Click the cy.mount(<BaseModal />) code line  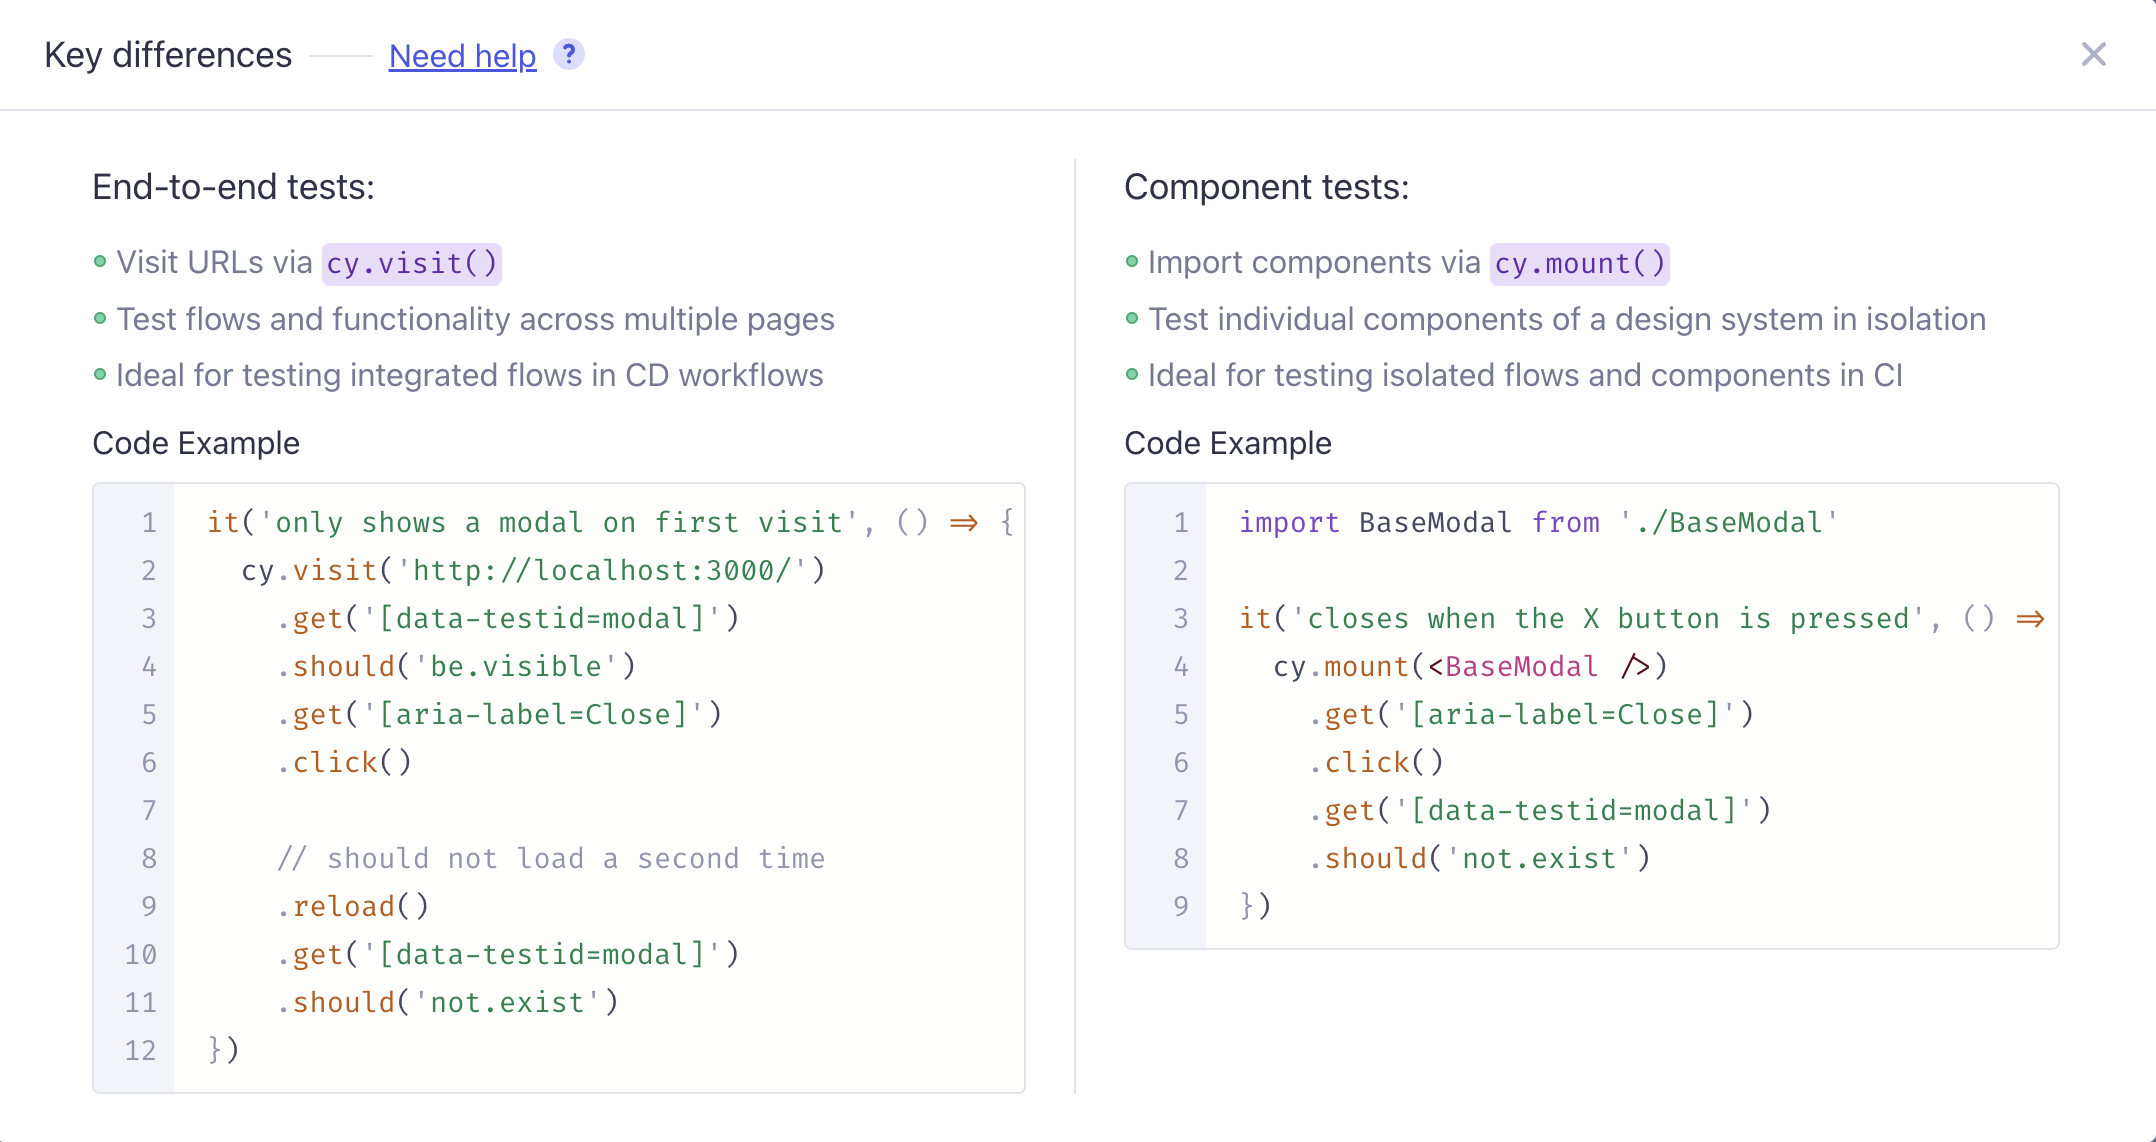tap(1469, 667)
